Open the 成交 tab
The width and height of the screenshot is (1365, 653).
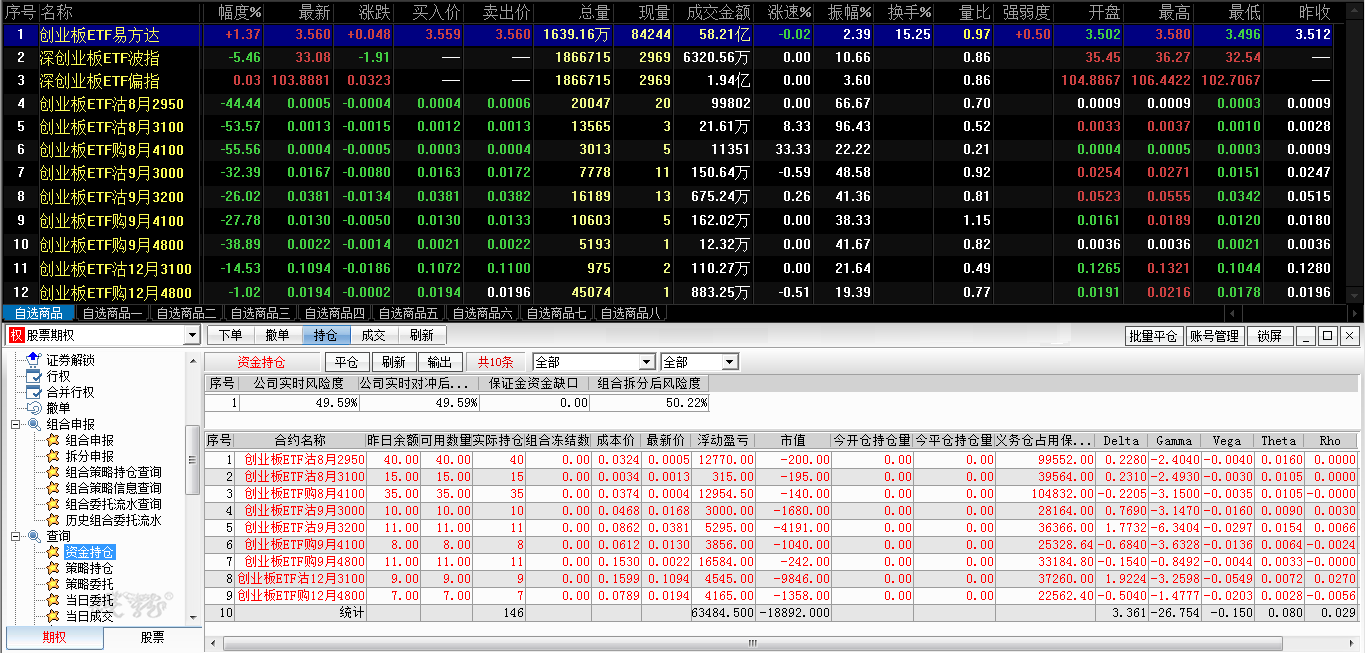point(374,336)
